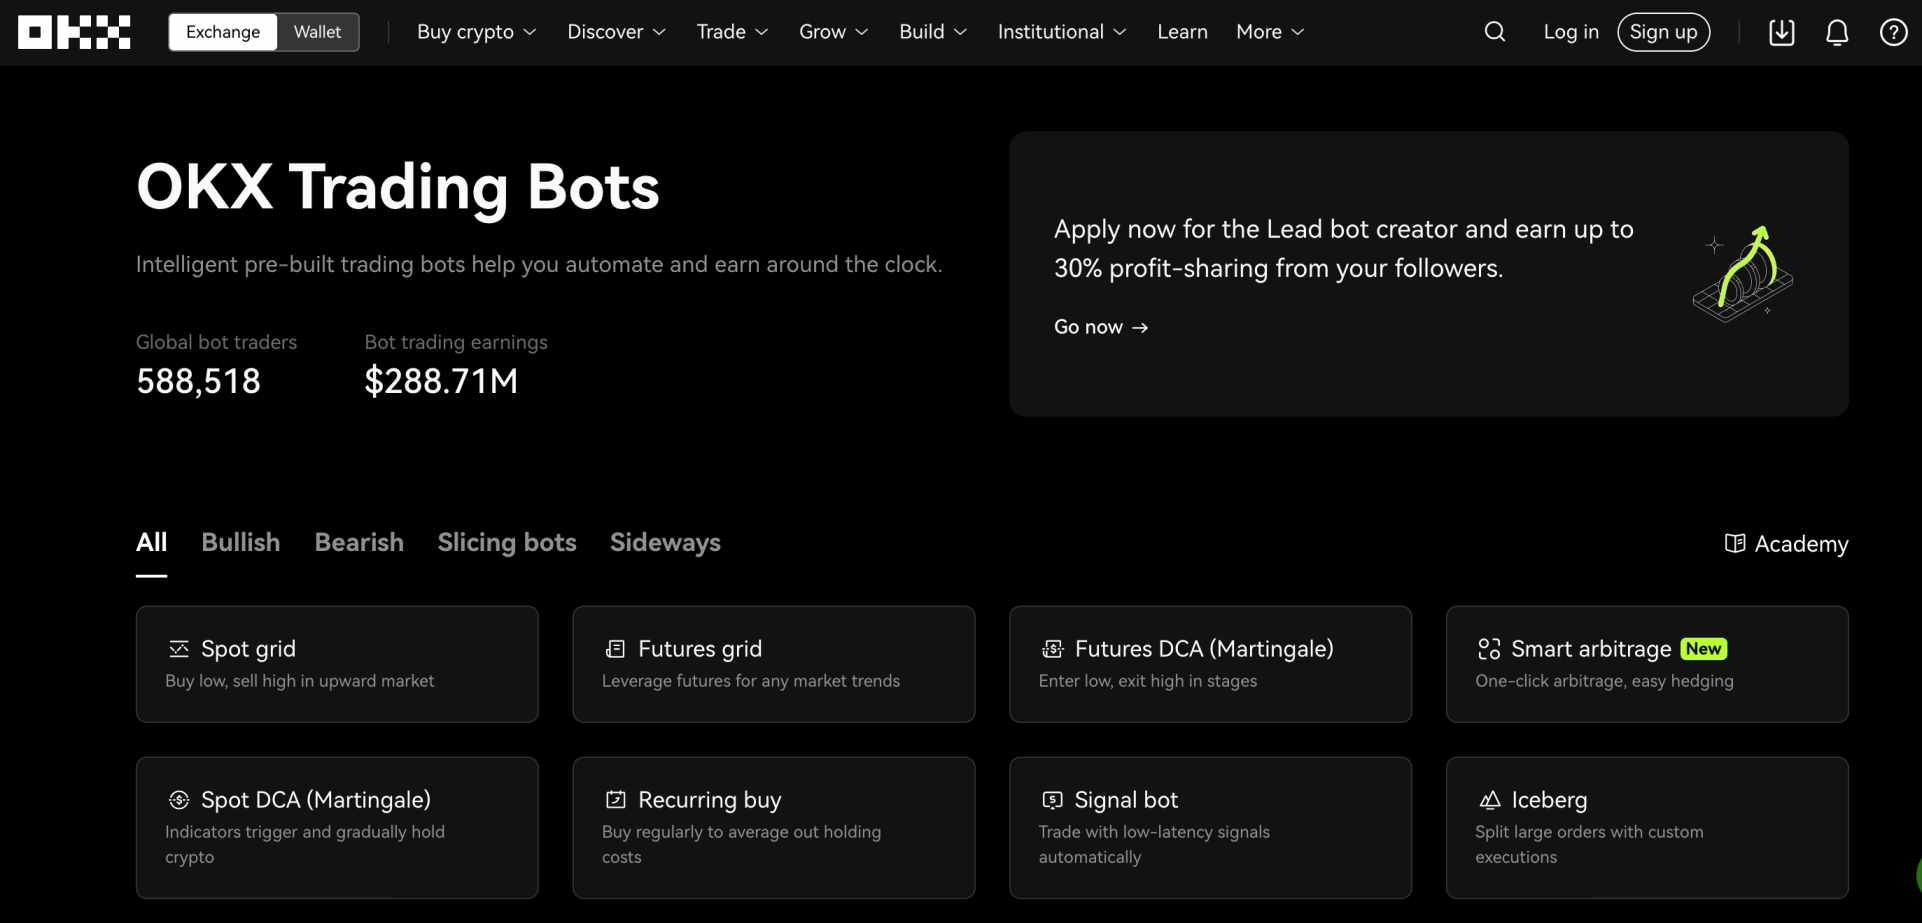
Task: Click the Smart arbitrage icon
Action: pyautogui.click(x=1489, y=649)
